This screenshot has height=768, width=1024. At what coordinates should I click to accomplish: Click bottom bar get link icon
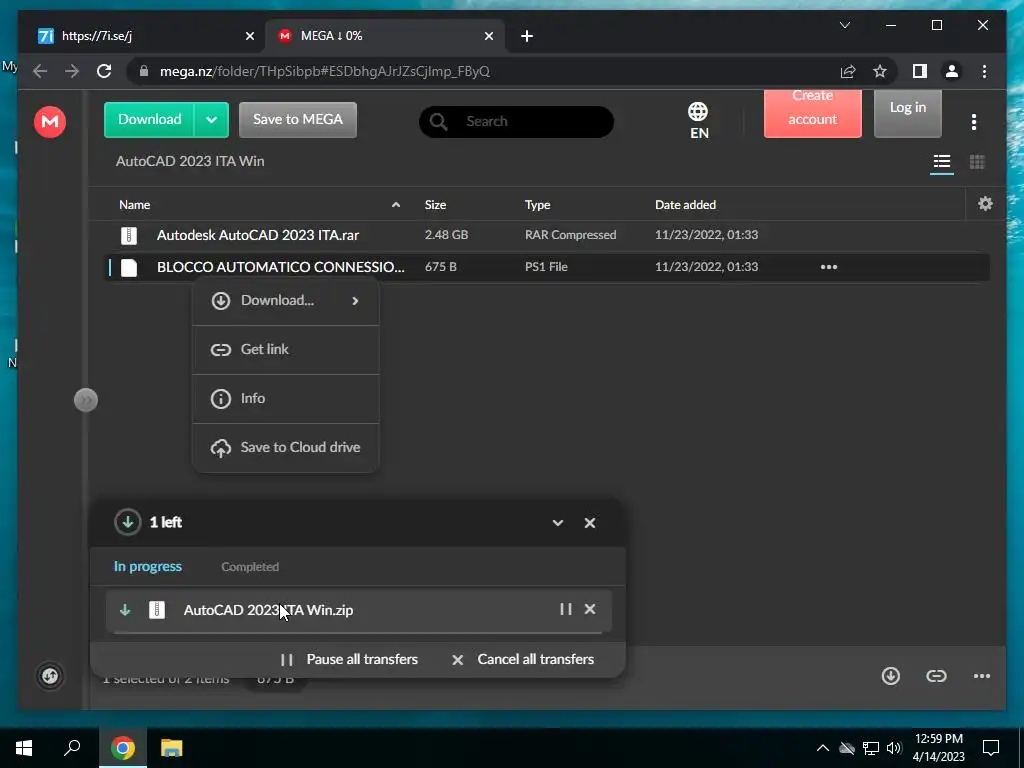[936, 676]
